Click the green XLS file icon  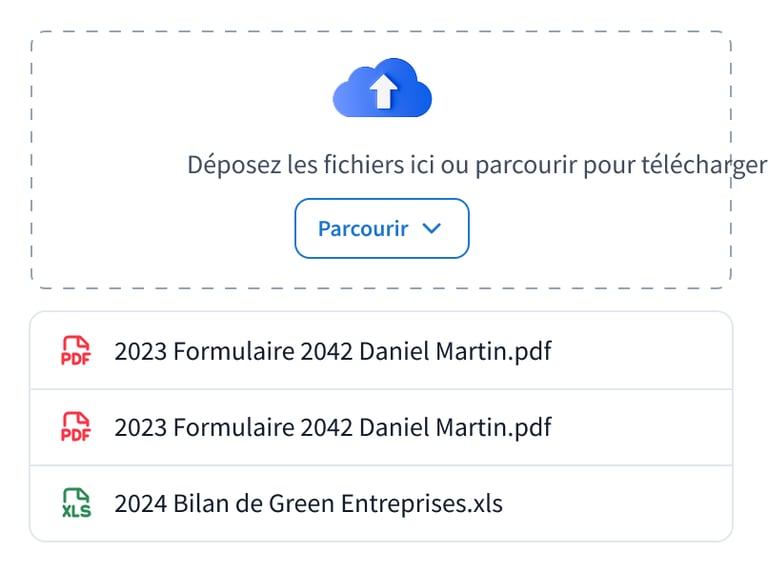point(76,503)
